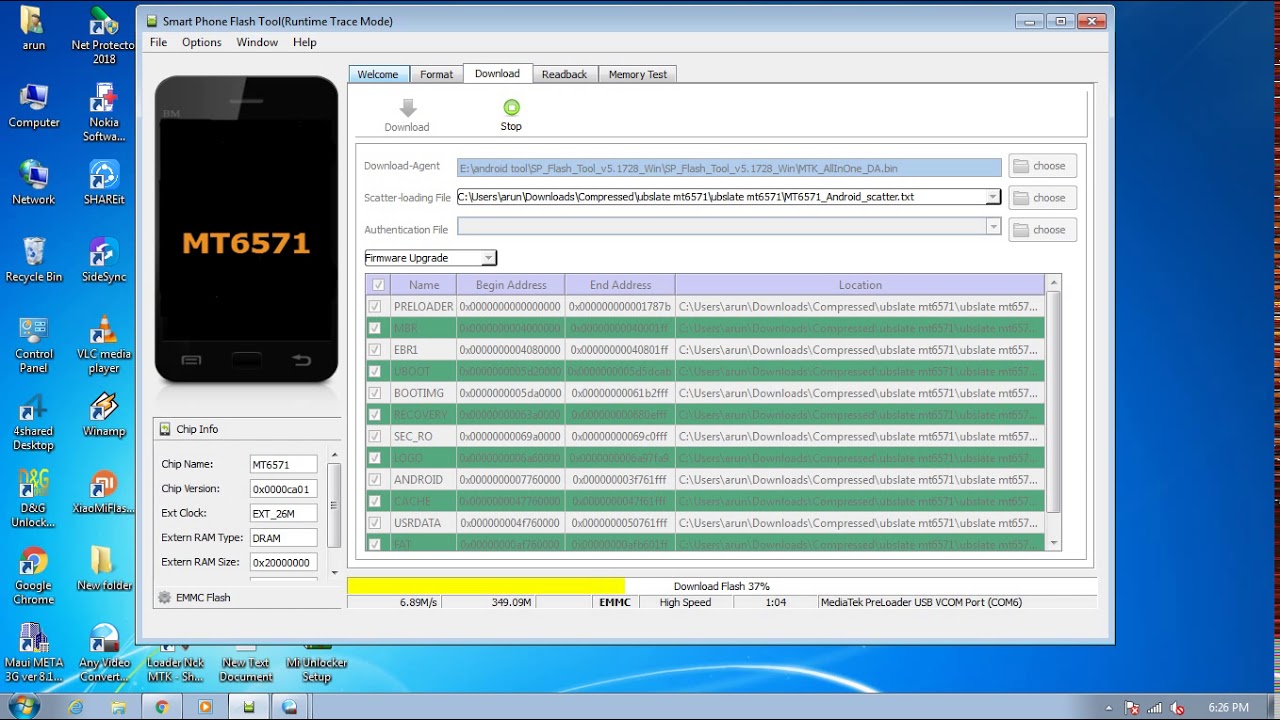Screen dimensions: 1280x720
Task: Click the Chip Info panel scrollbar
Action: click(x=334, y=515)
